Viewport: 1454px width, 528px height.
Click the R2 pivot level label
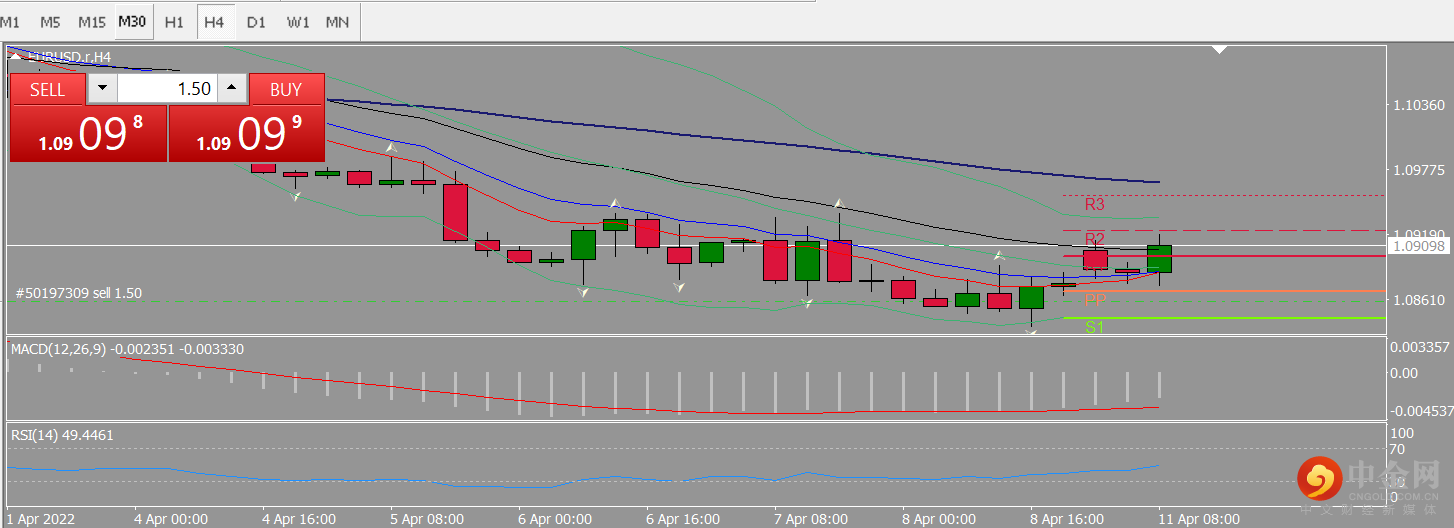pos(1094,238)
